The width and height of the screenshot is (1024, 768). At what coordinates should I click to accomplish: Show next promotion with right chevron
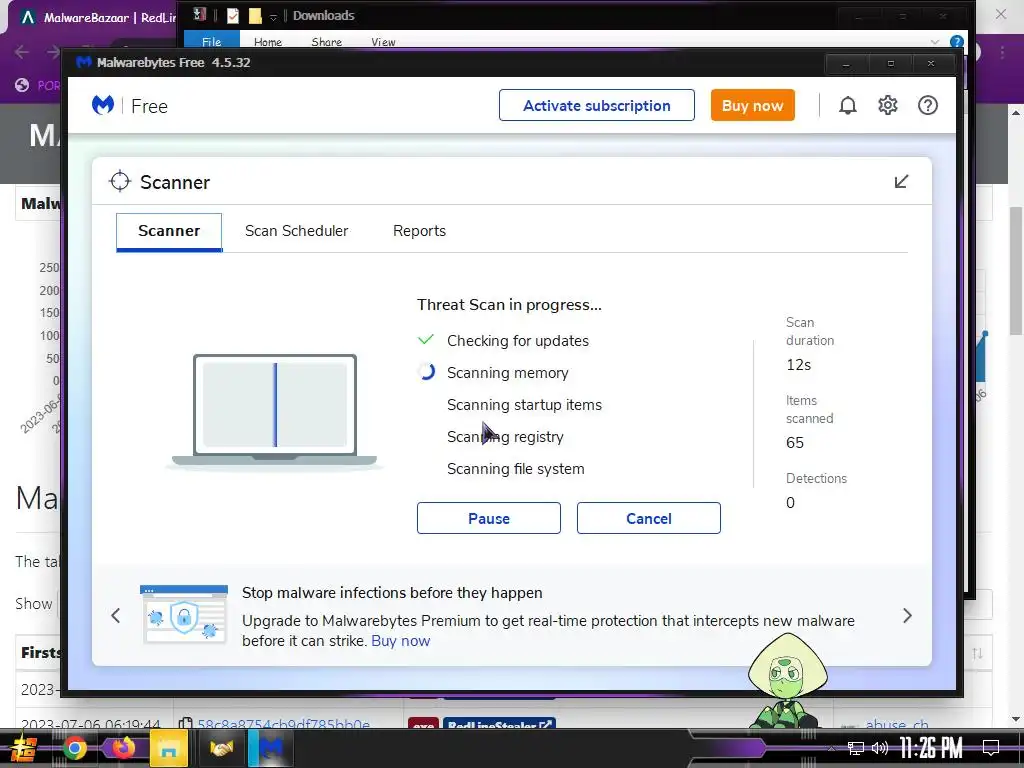pos(907,616)
